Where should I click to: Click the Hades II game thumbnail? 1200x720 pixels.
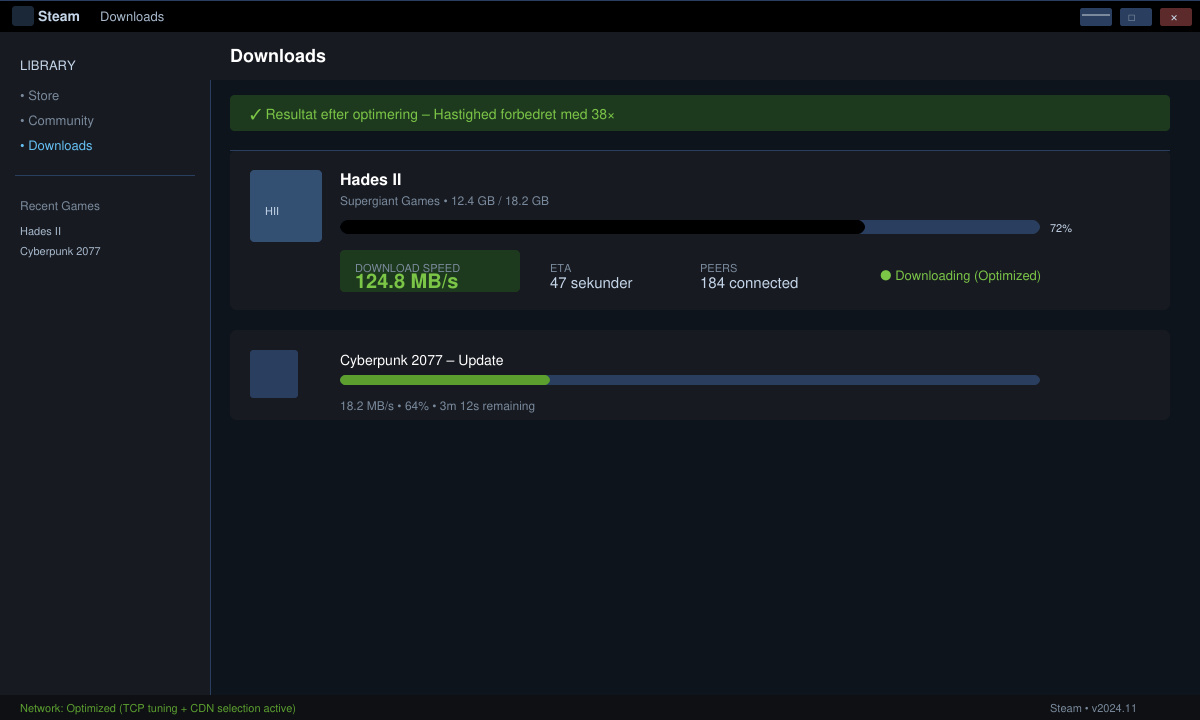pos(286,206)
